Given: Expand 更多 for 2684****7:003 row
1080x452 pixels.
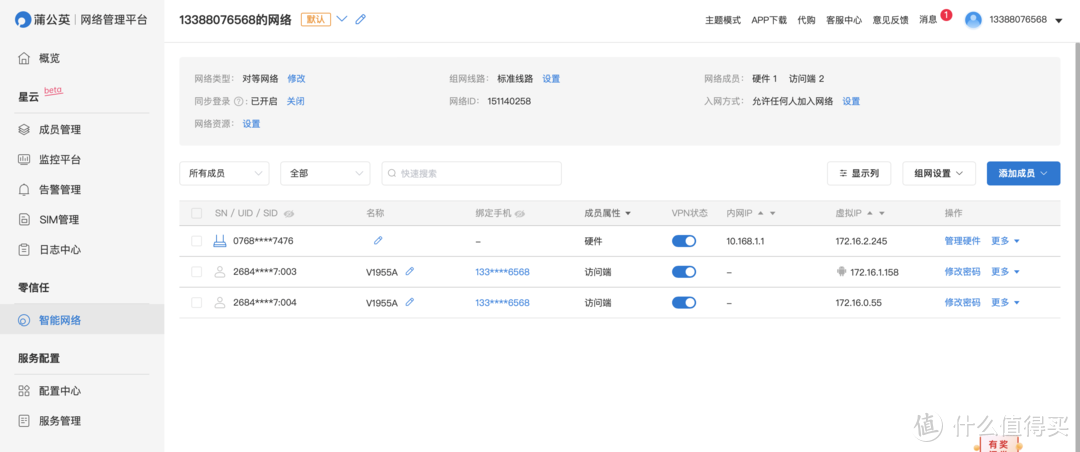Looking at the screenshot, I should pyautogui.click(x=1005, y=271).
